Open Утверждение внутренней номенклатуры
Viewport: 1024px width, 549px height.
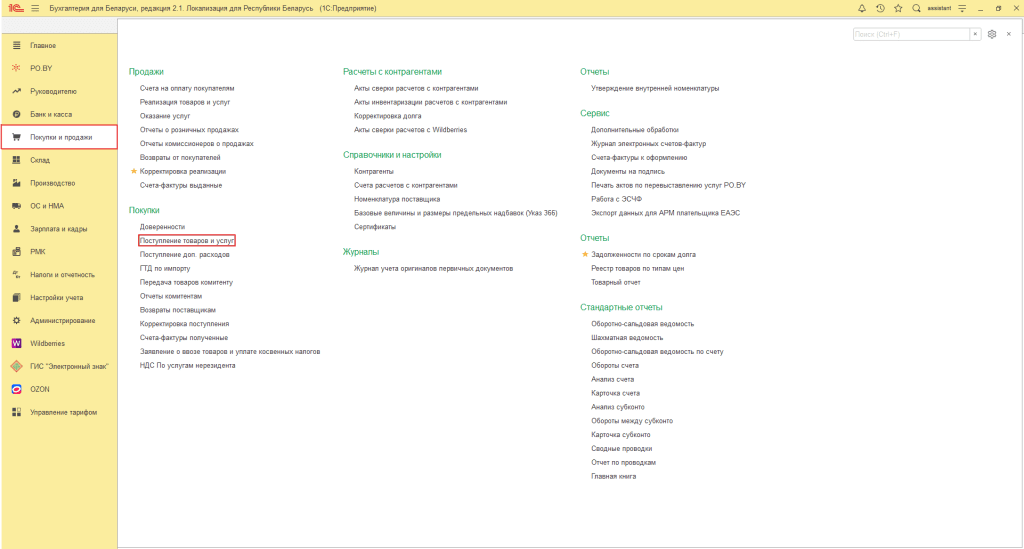click(x=655, y=88)
